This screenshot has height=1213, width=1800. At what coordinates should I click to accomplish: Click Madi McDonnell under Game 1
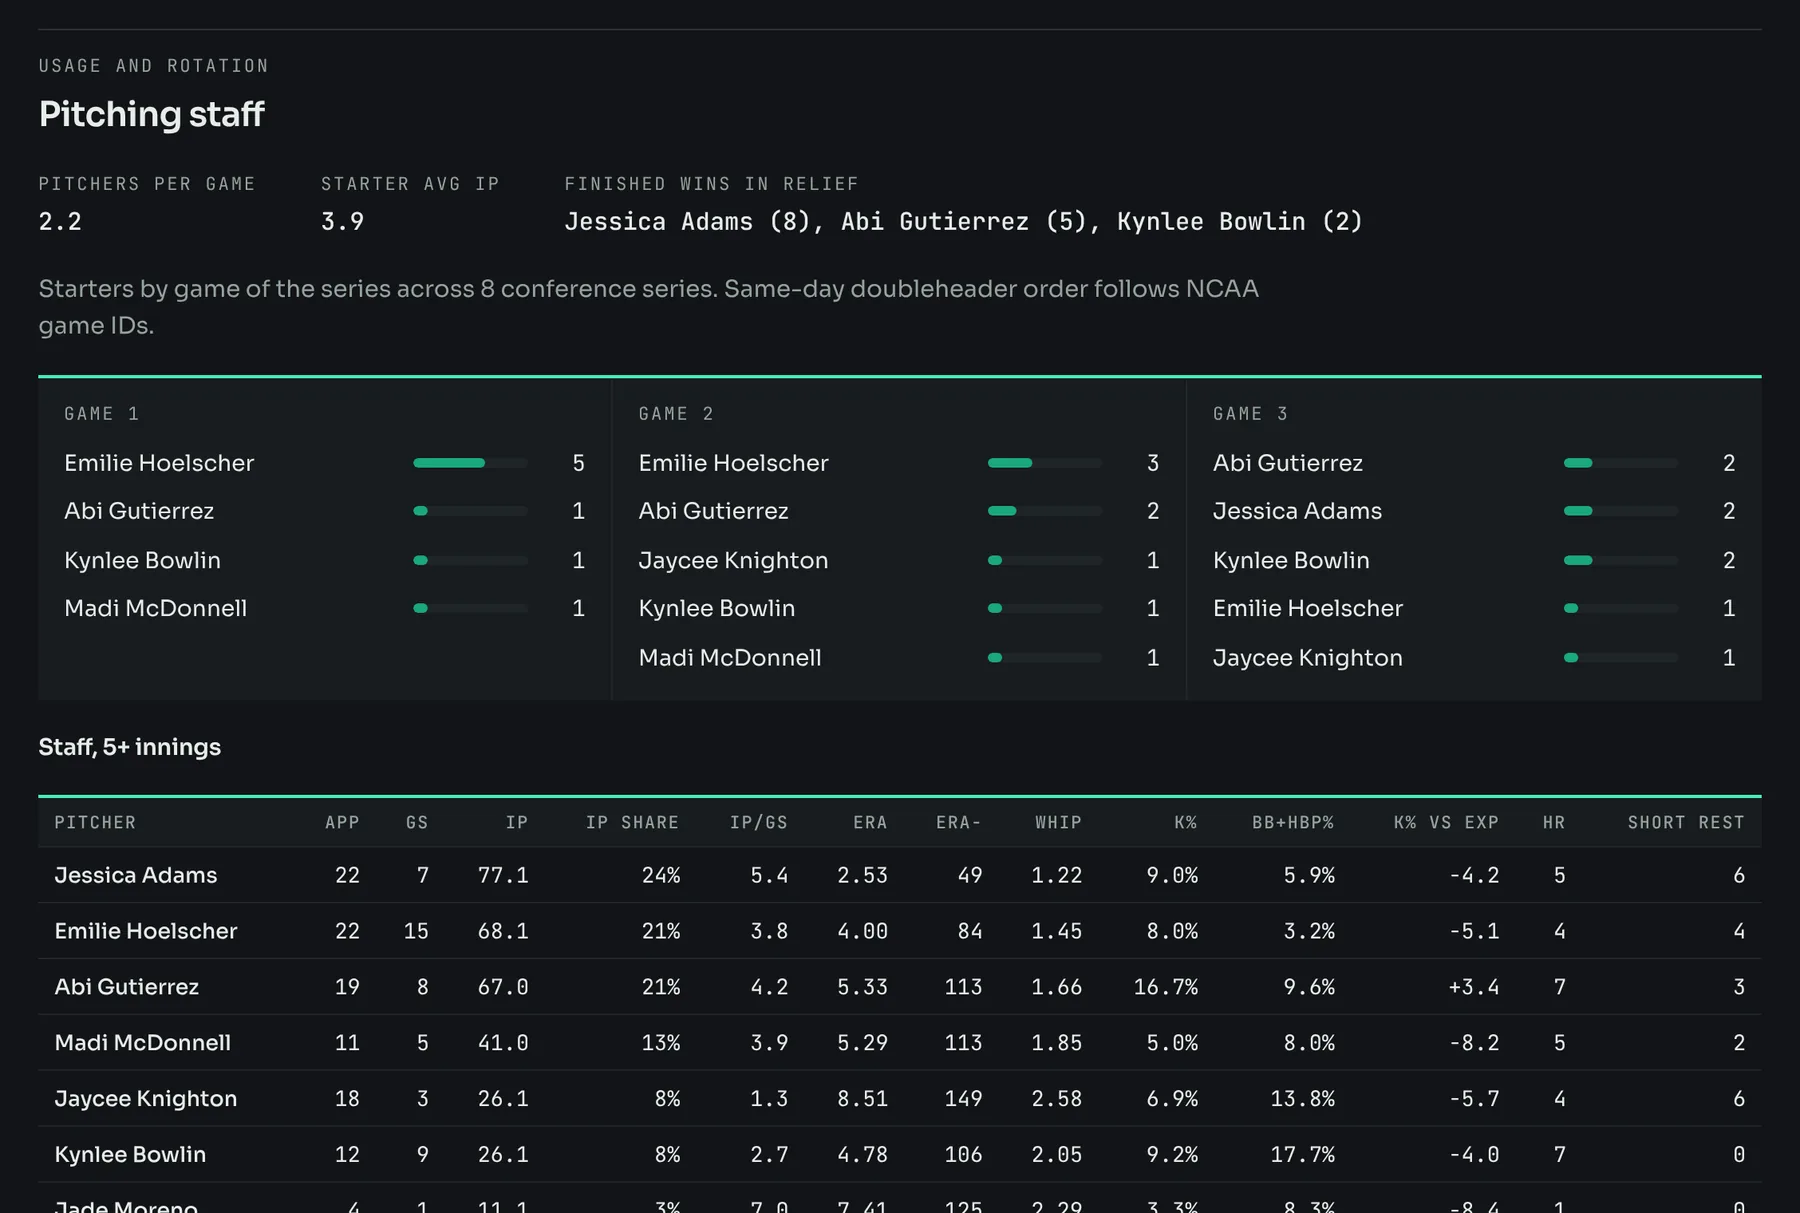click(x=155, y=608)
